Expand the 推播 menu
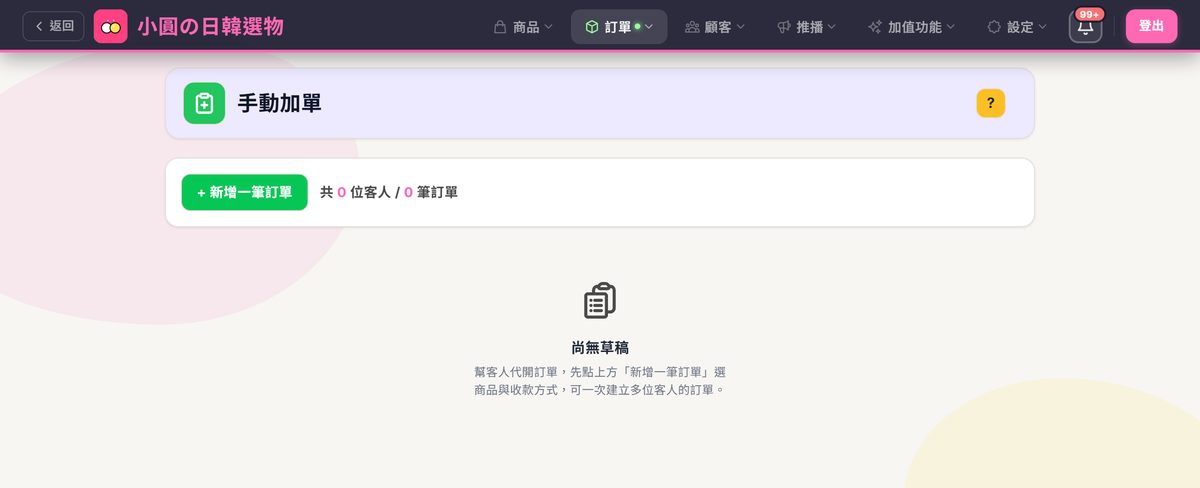 click(806, 27)
